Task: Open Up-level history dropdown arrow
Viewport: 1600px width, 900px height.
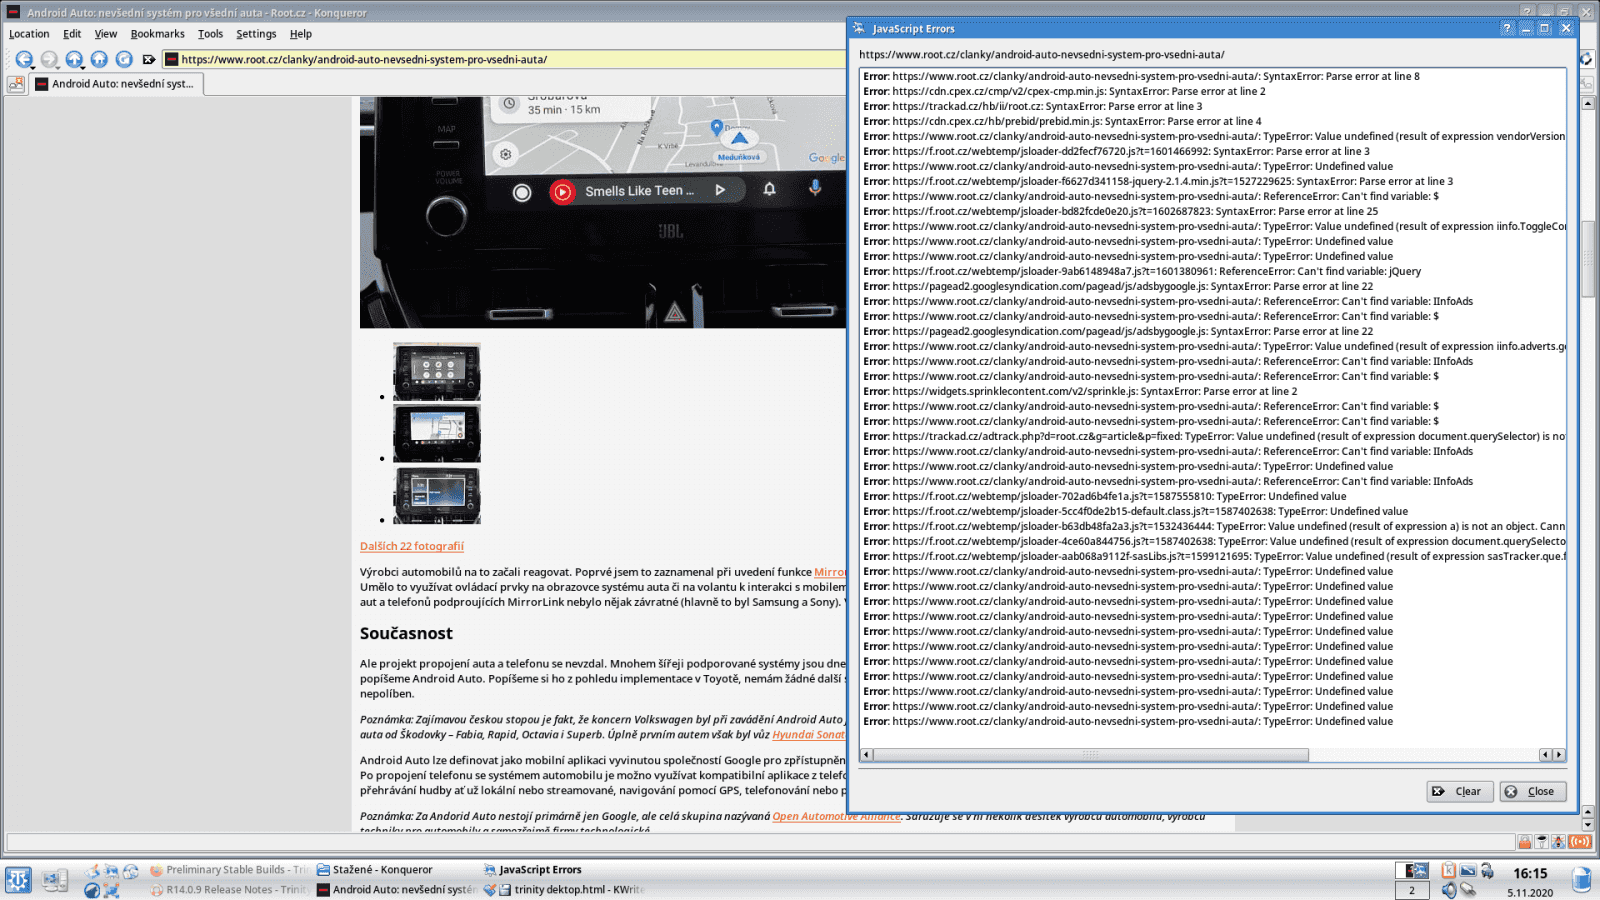Action: 83,66
